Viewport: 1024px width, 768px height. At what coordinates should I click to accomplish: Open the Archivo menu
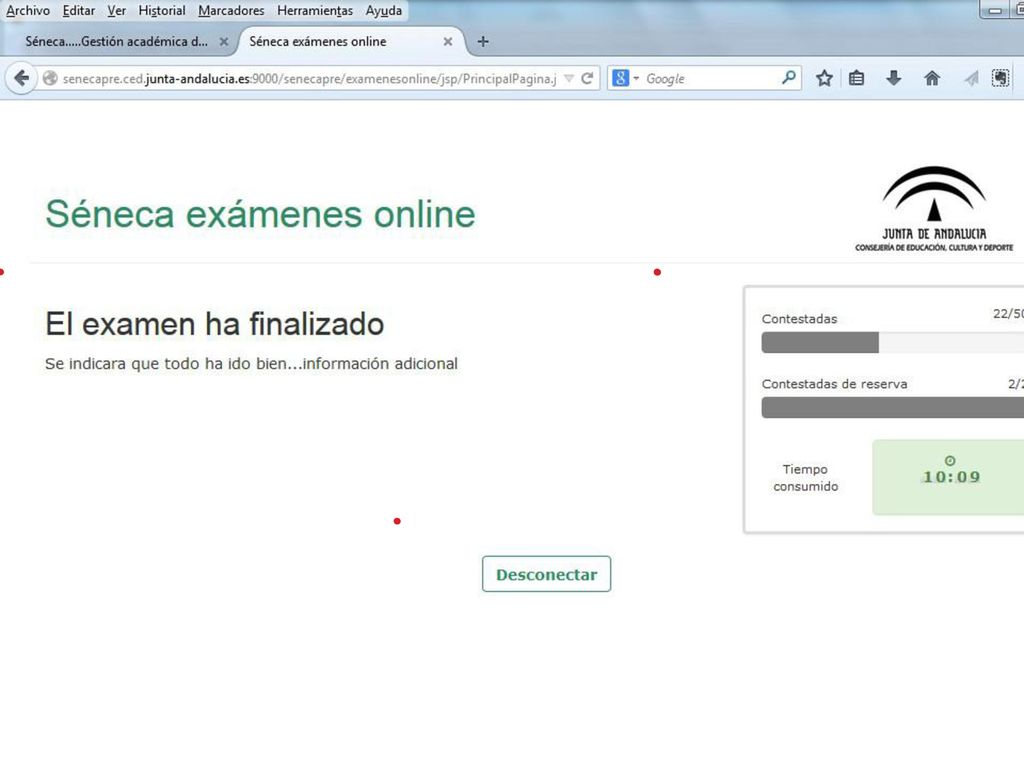click(x=28, y=10)
